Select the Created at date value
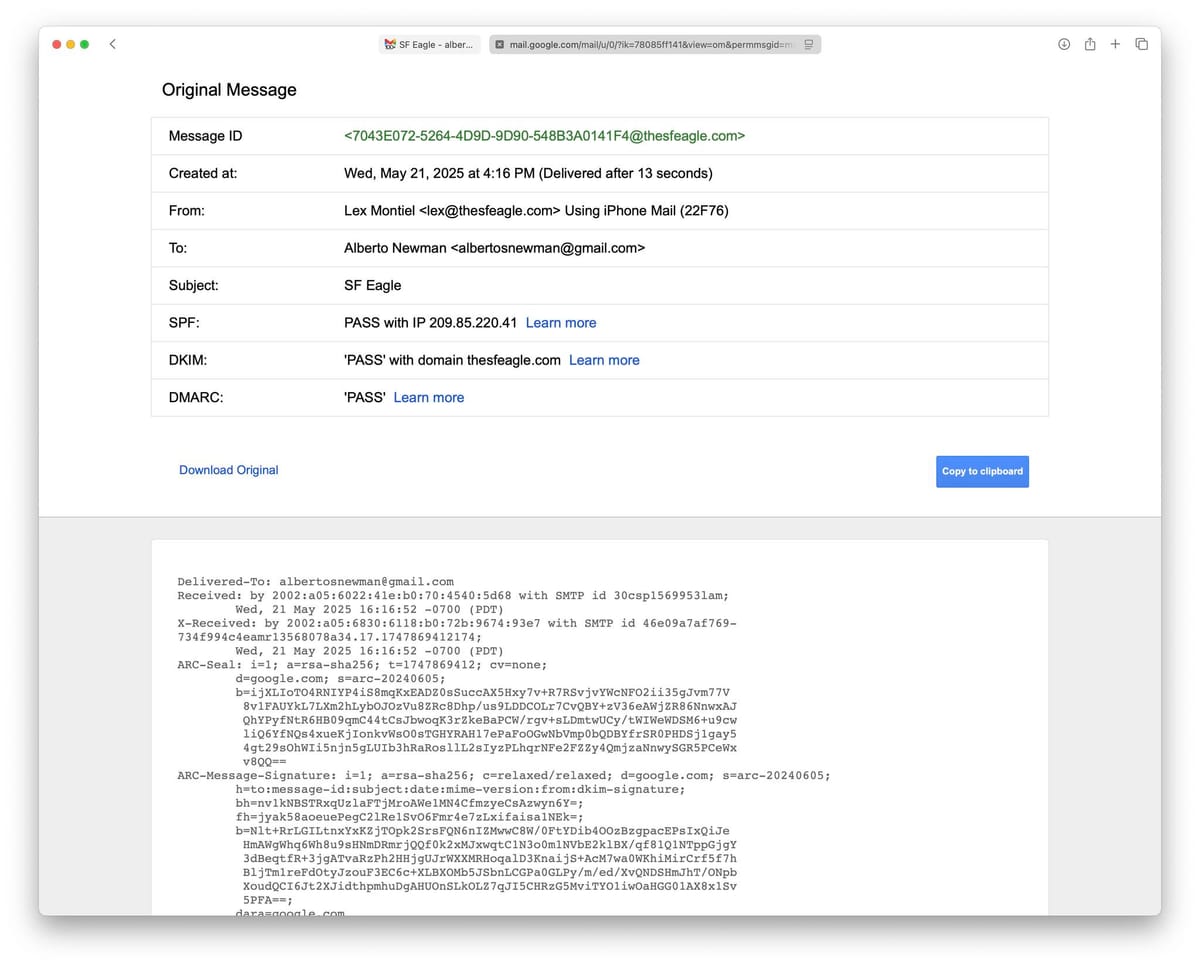This screenshot has width=1200, height=967. point(528,173)
